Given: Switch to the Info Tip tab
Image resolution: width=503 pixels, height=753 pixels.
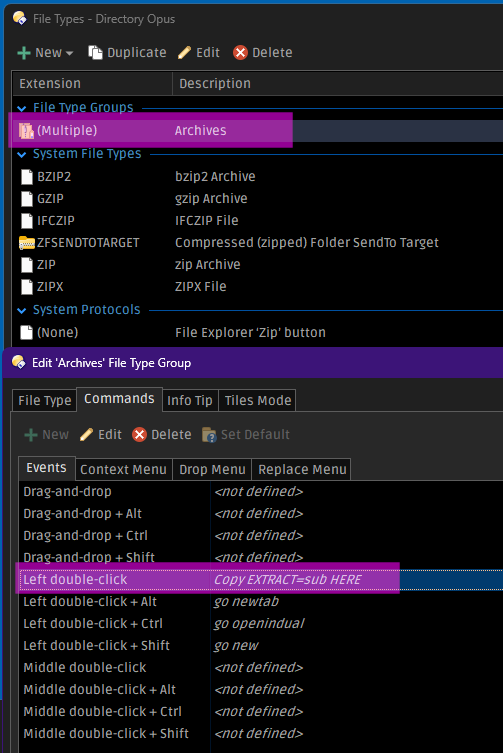Looking at the screenshot, I should (190, 401).
